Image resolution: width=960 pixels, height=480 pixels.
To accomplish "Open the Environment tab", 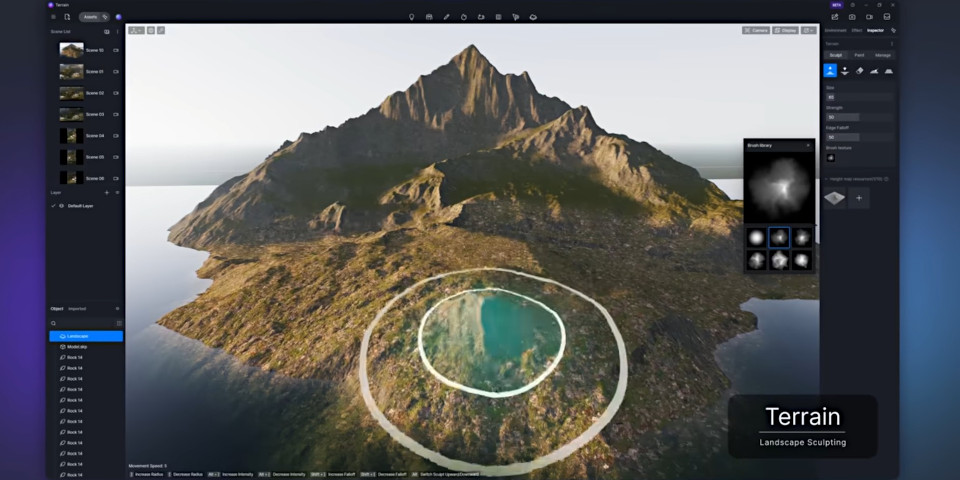I will pyautogui.click(x=835, y=30).
